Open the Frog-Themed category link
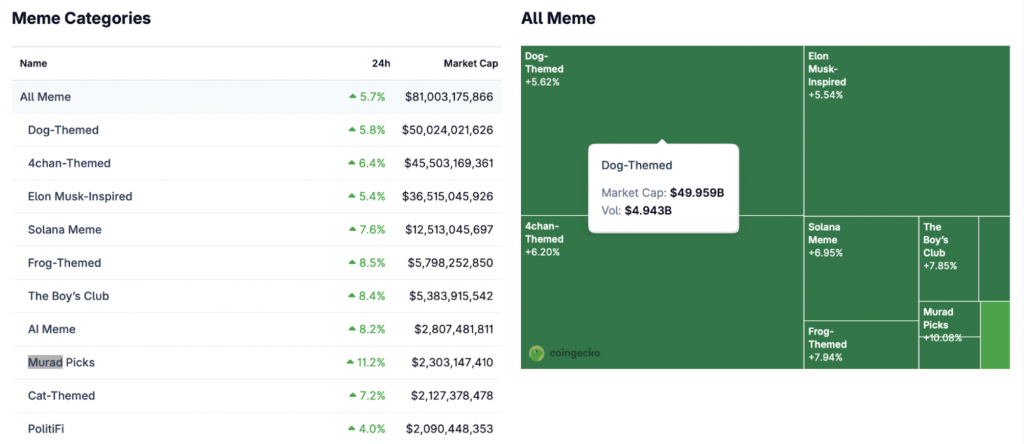 [65, 263]
